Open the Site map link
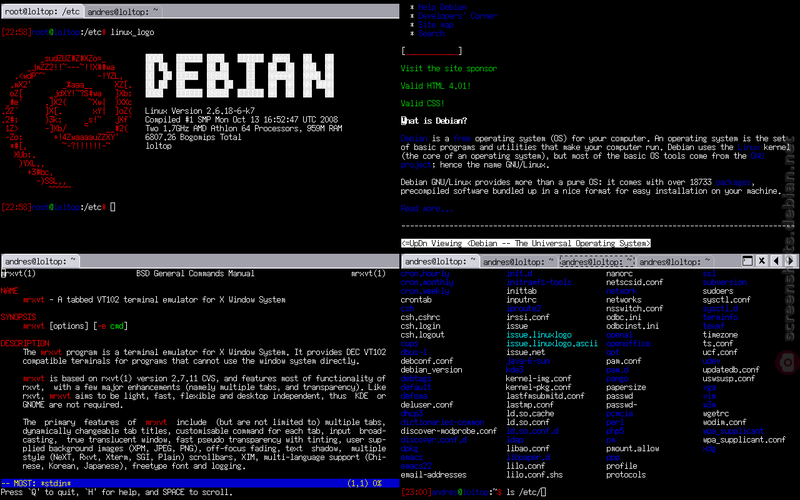 (436, 24)
